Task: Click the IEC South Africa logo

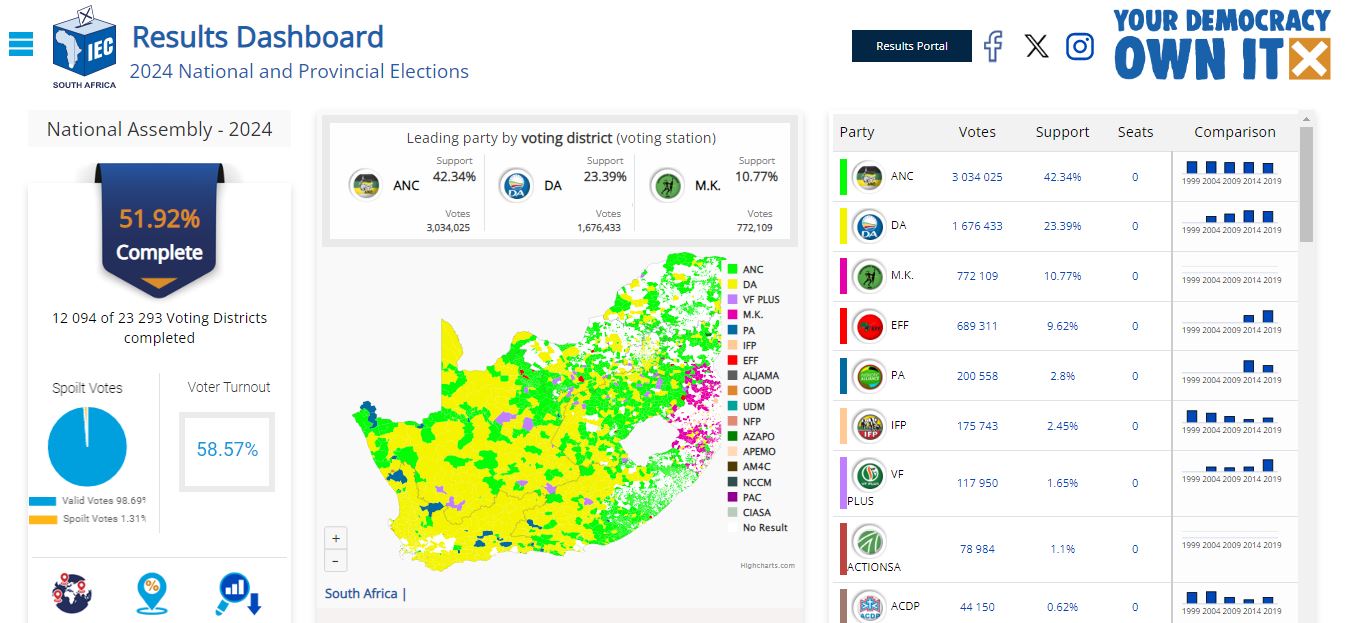Action: [x=84, y=46]
